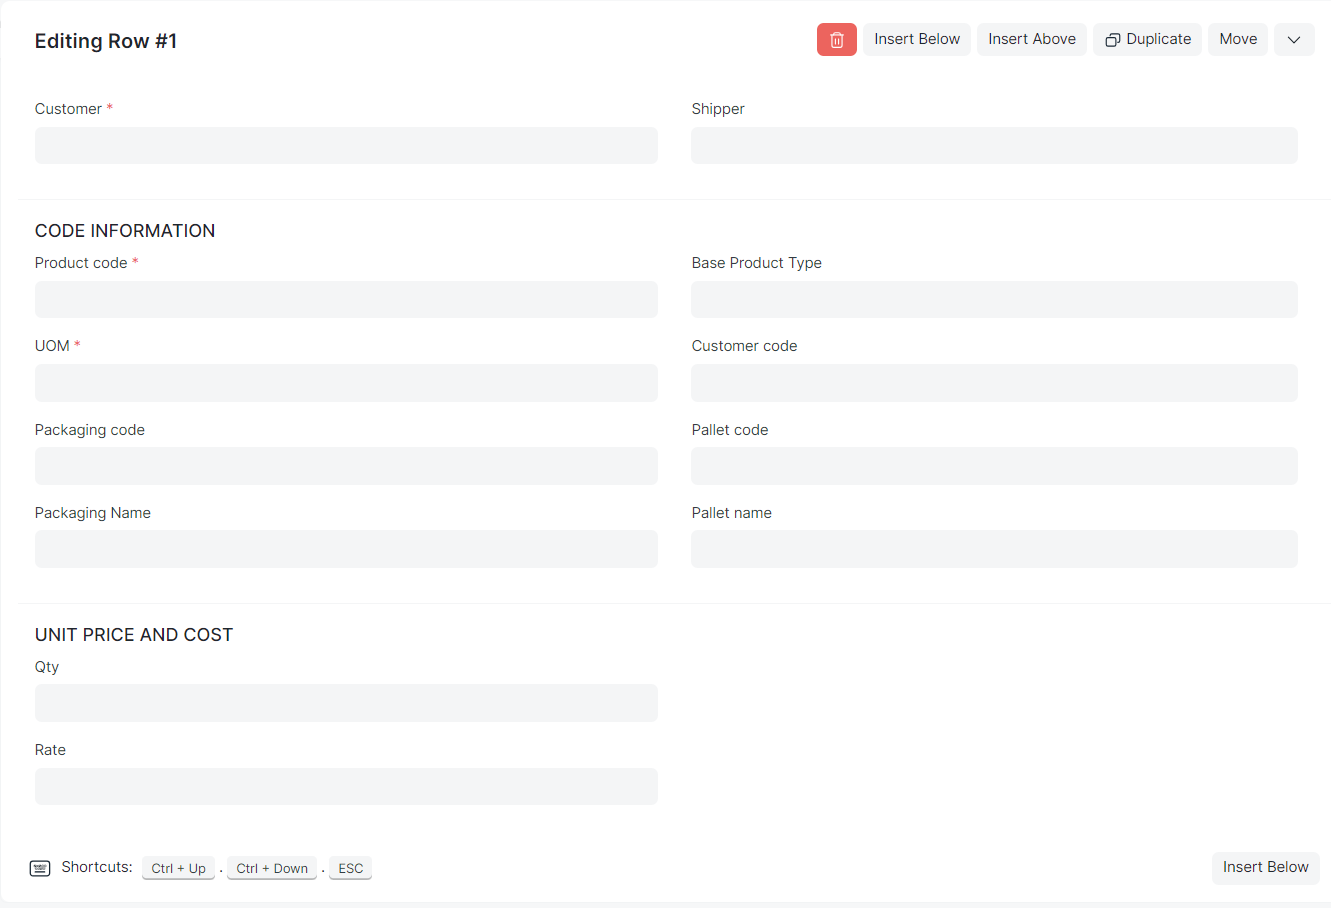Select the Packaging code field
Screen dimensions: 1331x908
(x=346, y=466)
